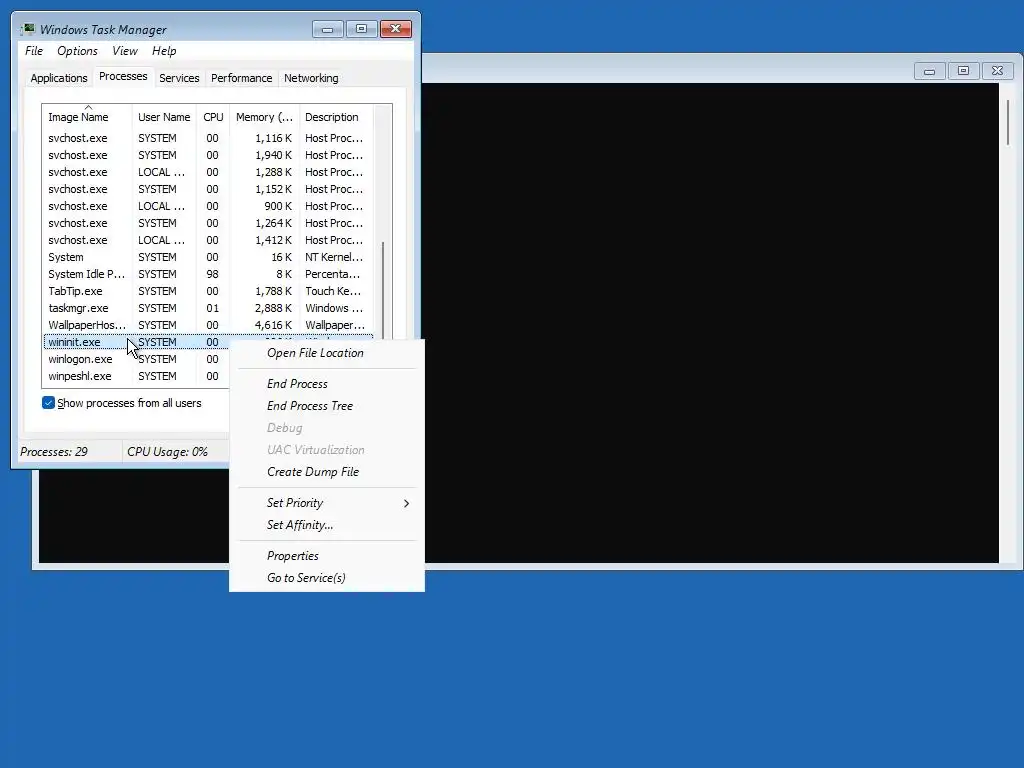Select the svchost.exe row using 1,264 K

click(x=208, y=223)
